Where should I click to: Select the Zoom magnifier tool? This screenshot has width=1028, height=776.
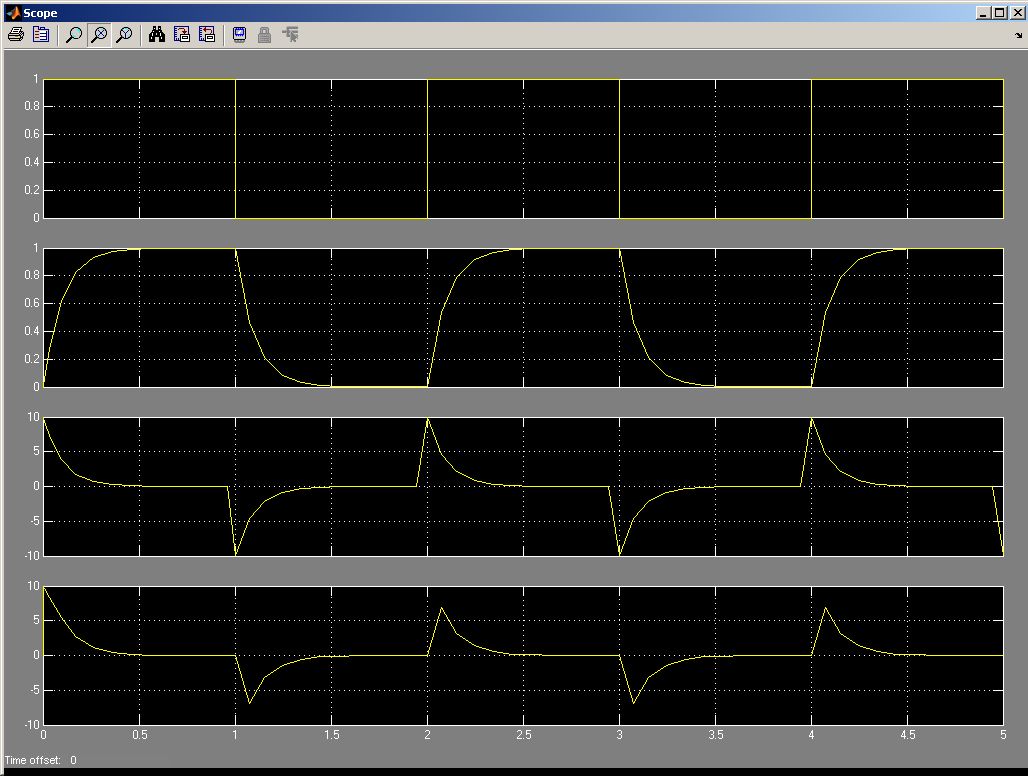[73, 35]
